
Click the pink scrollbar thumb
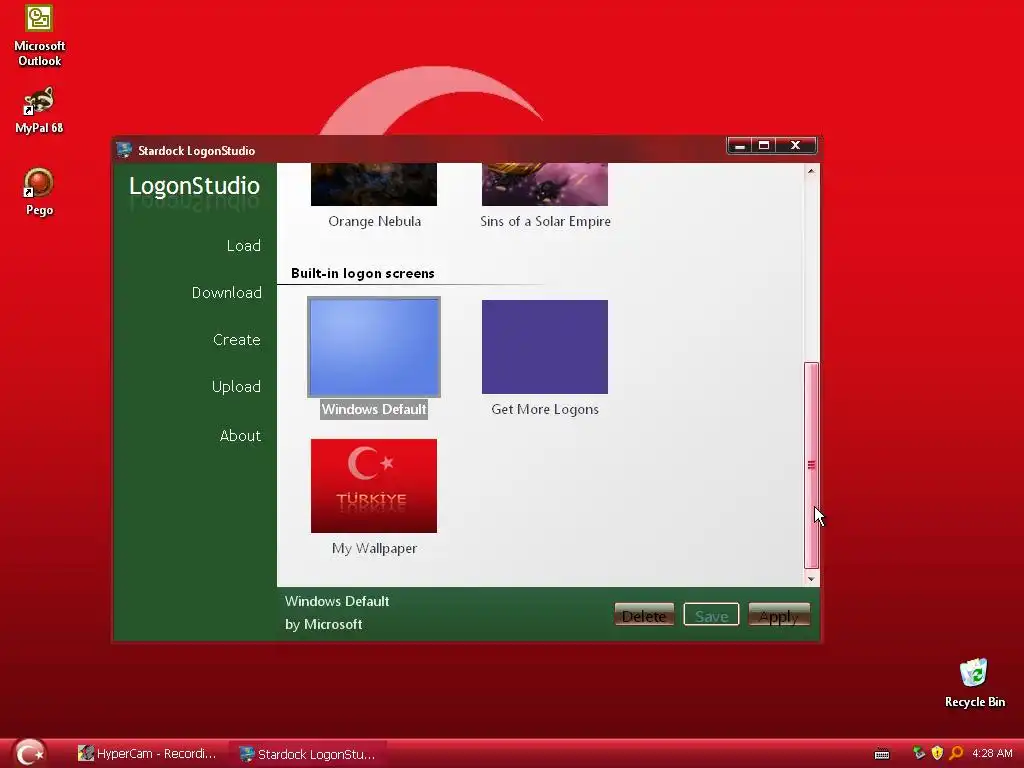[x=811, y=465]
